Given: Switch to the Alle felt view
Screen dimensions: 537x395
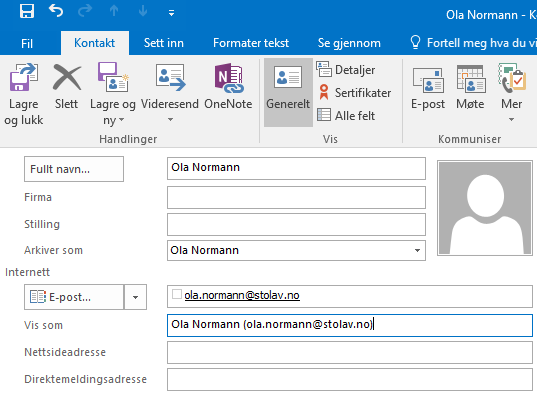Looking at the screenshot, I should coord(346,115).
